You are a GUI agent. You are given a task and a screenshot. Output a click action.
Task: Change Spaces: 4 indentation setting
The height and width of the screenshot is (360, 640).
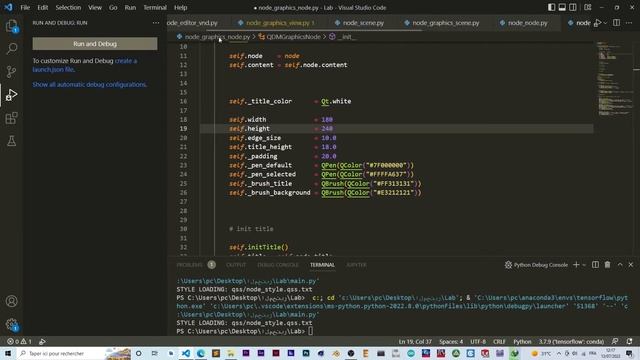(451, 341)
